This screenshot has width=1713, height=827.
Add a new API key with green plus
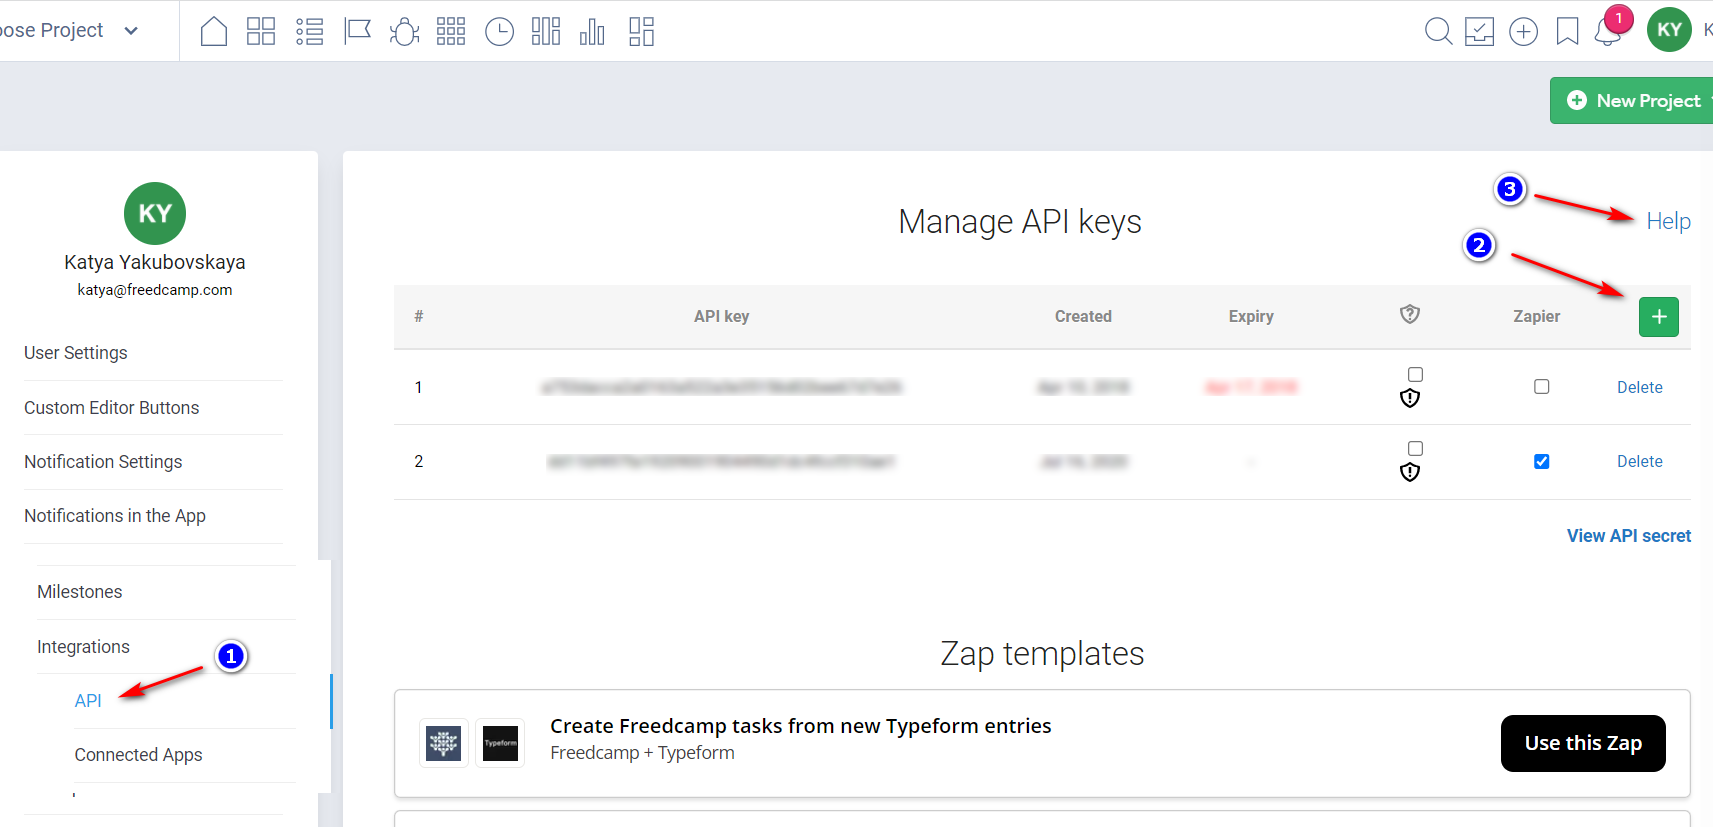pos(1658,317)
